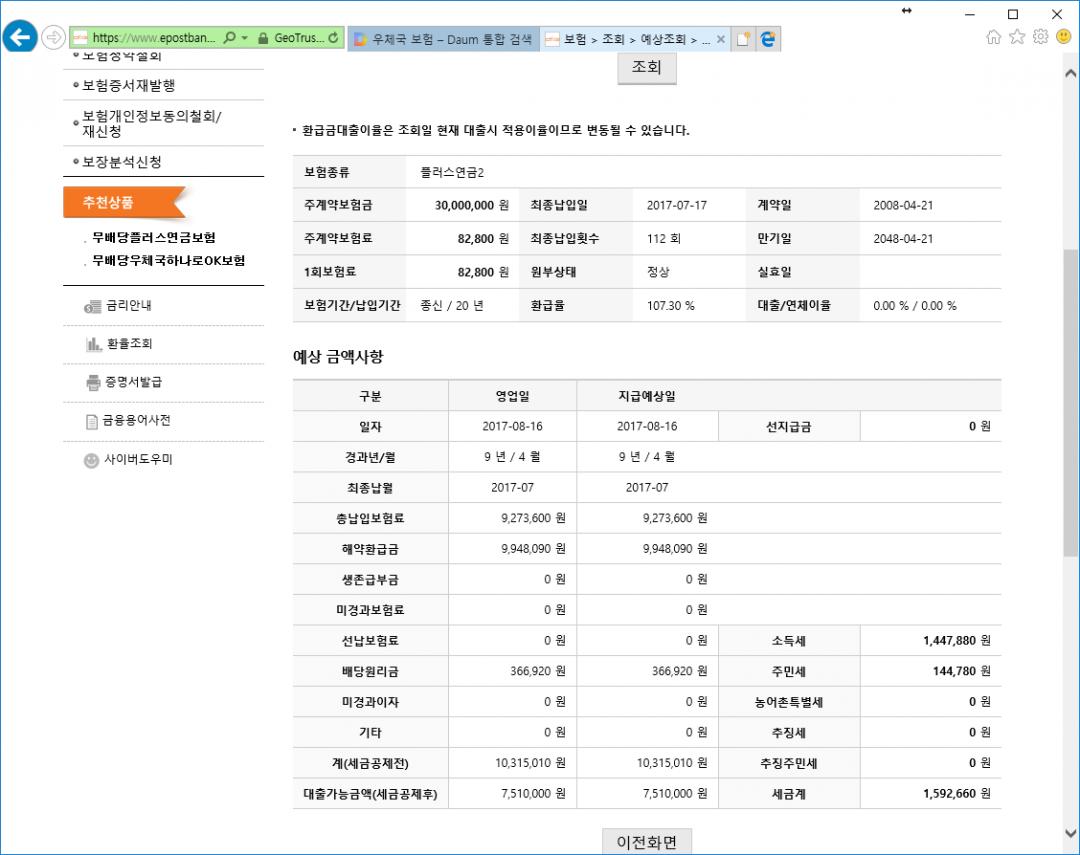Image resolution: width=1080 pixels, height=855 pixels.
Task: Close the 보험 > 조회 > 예상조회 tab
Action: point(721,39)
